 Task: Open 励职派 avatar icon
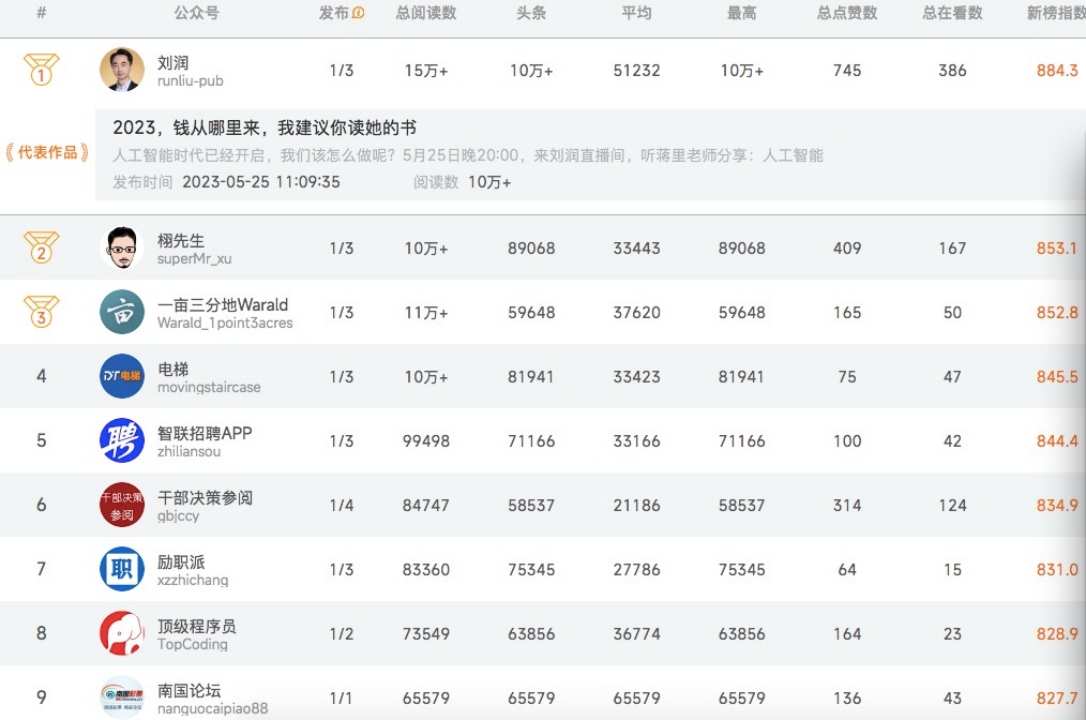(x=122, y=569)
